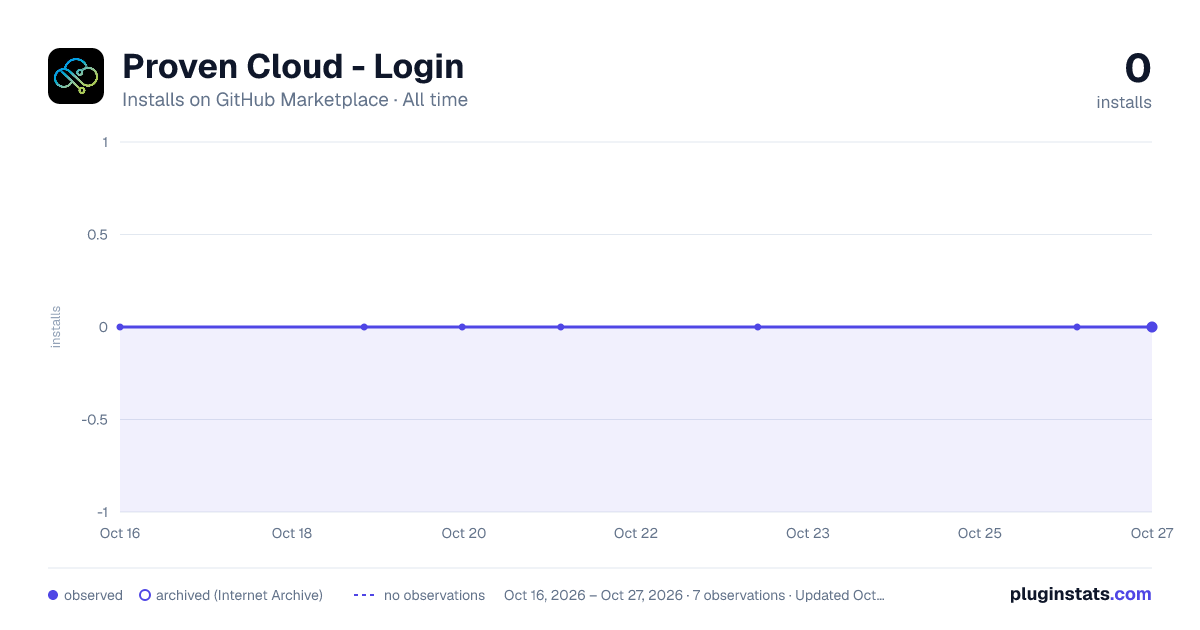Click the 'observed' legend dot
This screenshot has width=1200, height=630.
coord(53,595)
